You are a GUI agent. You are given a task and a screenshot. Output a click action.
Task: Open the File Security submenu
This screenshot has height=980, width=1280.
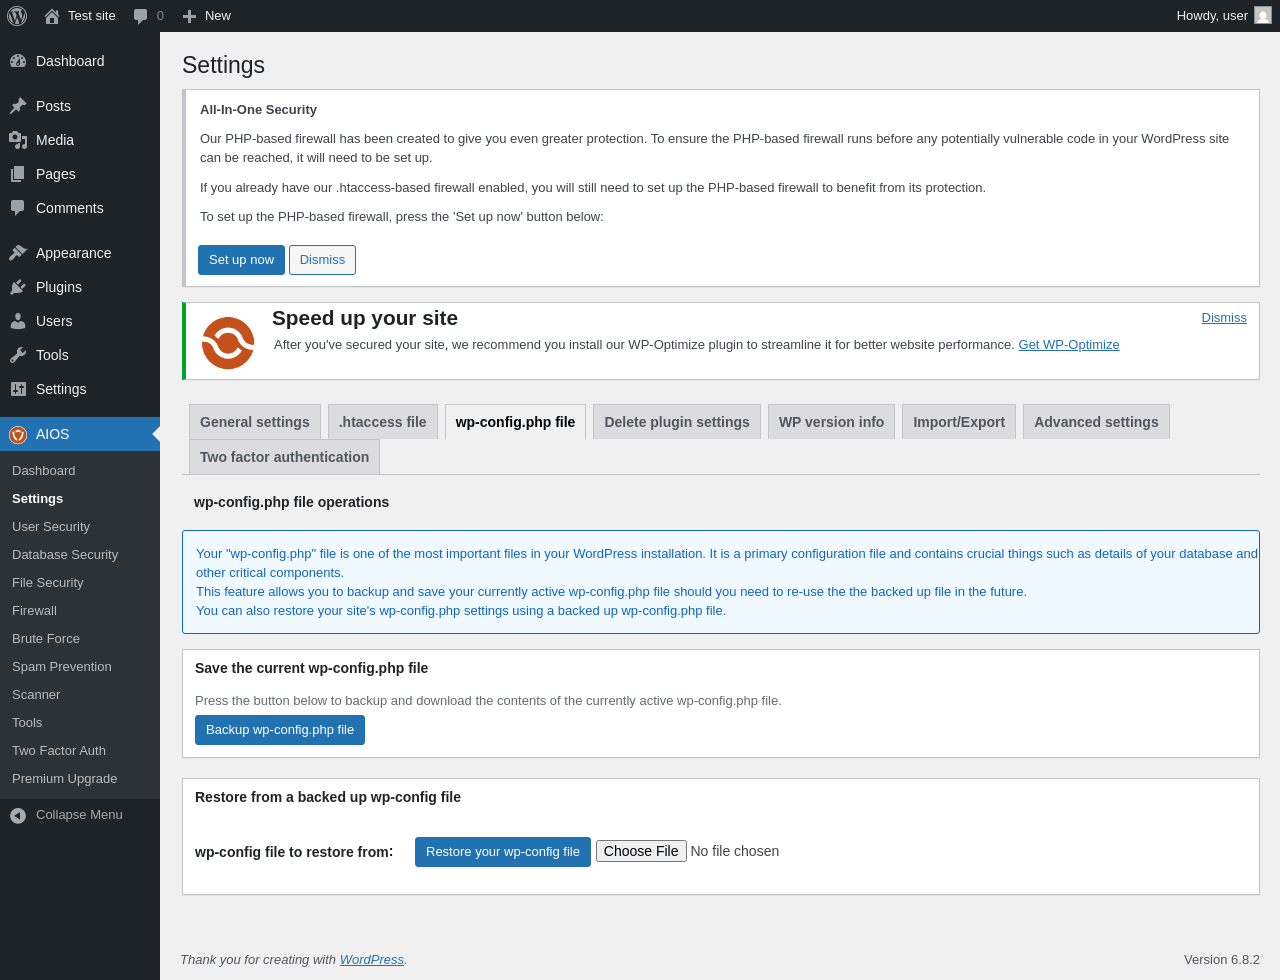pyautogui.click(x=80, y=583)
